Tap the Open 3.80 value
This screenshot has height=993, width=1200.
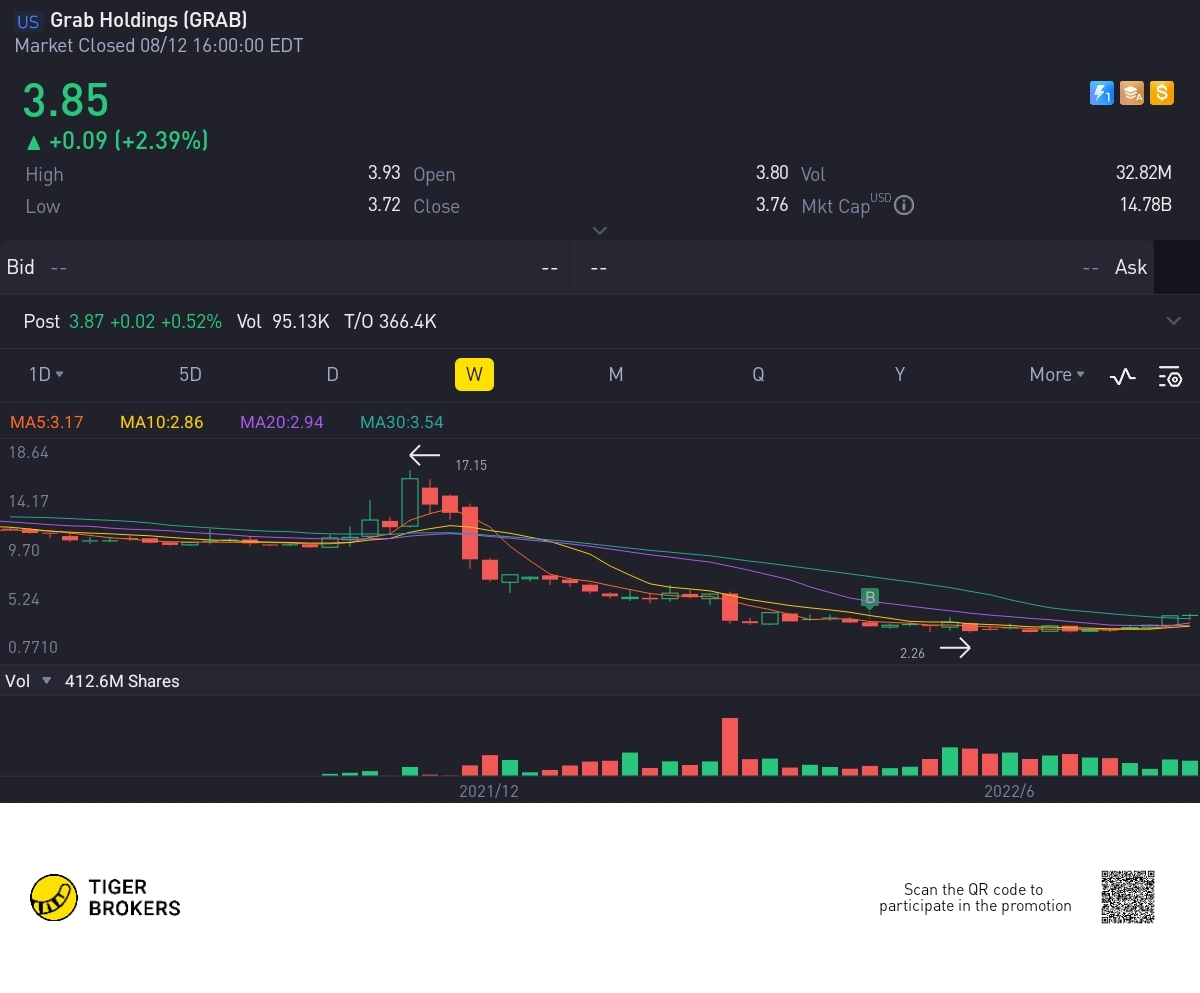(x=772, y=173)
